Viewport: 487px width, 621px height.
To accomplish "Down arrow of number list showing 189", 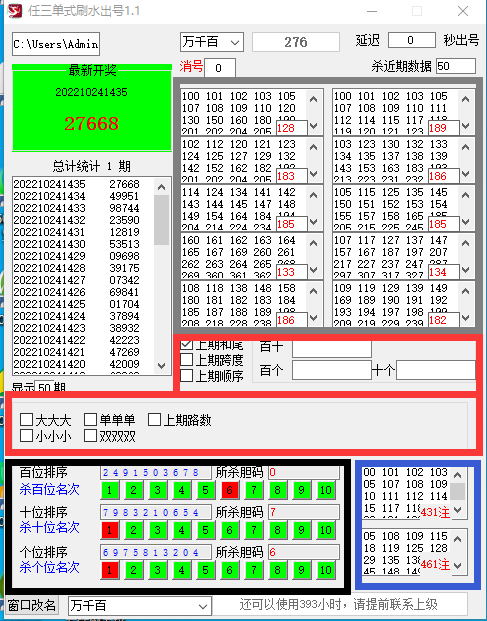I will tap(466, 126).
